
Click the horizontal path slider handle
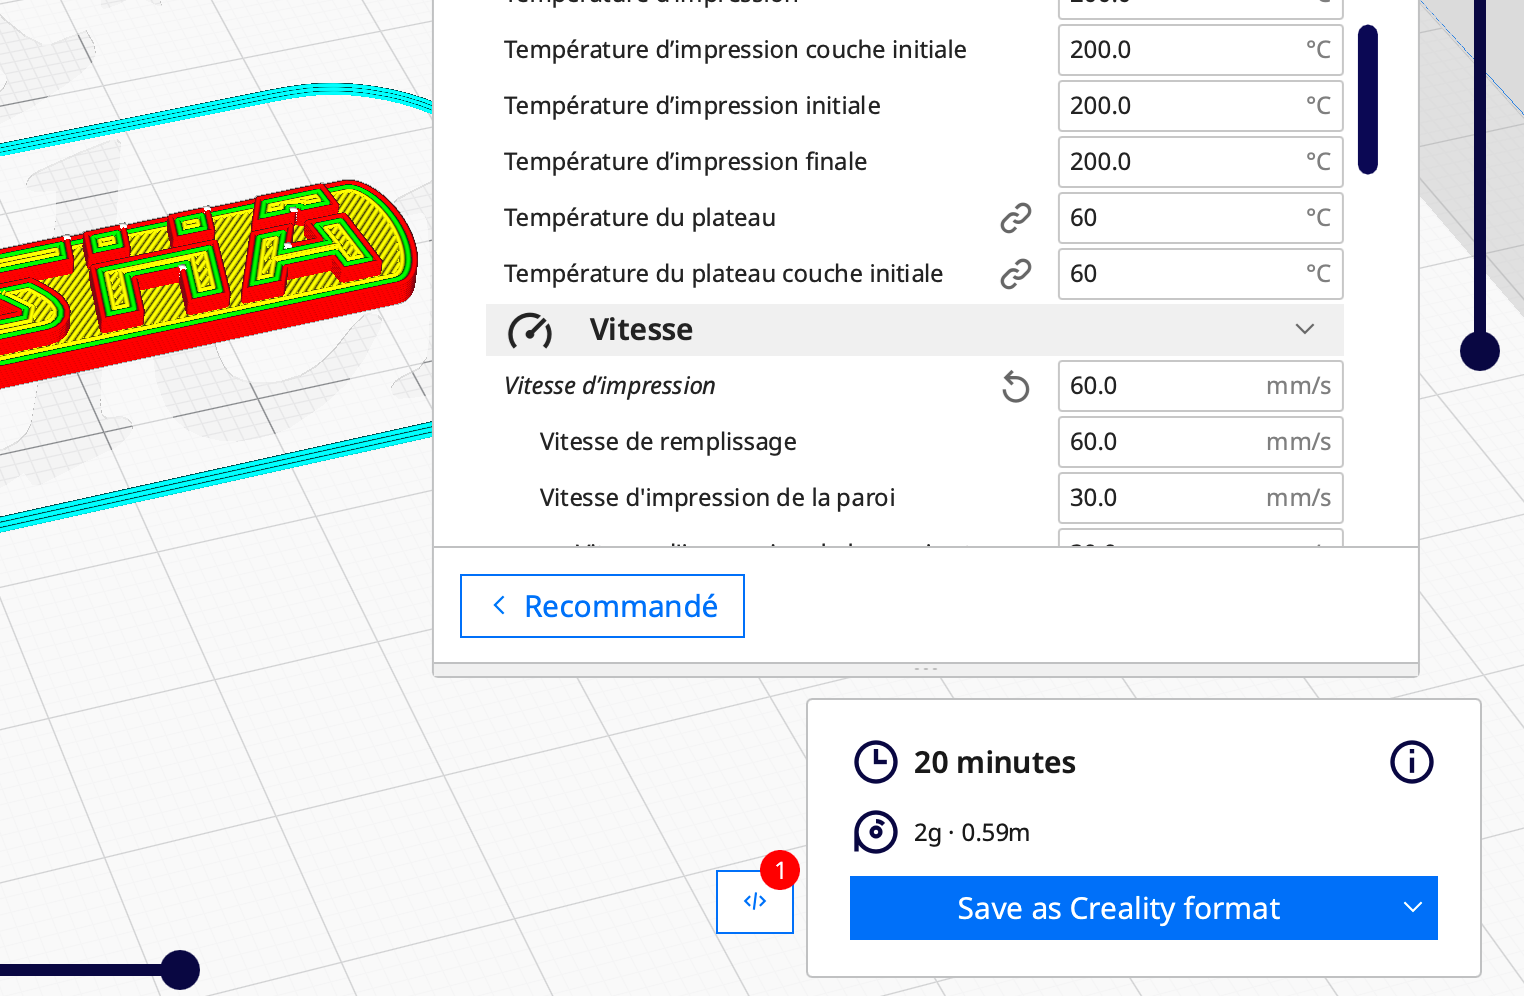[x=180, y=970]
